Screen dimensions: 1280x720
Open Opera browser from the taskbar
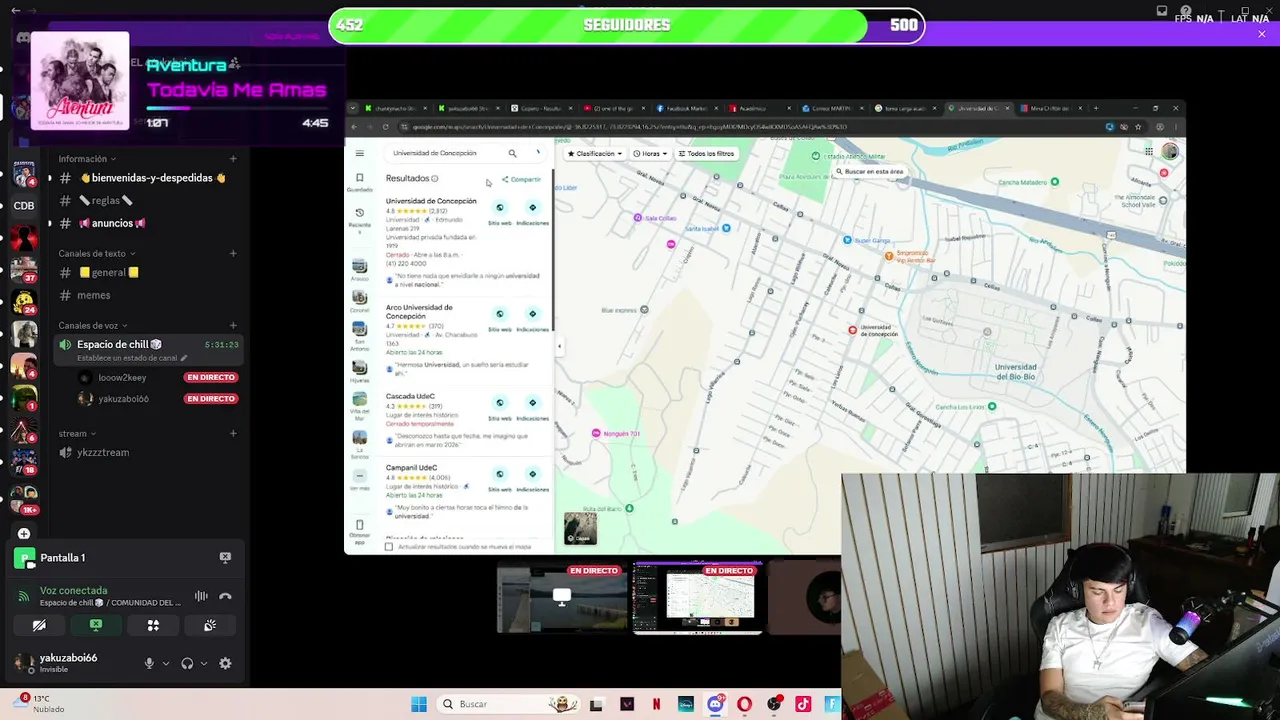coord(744,704)
